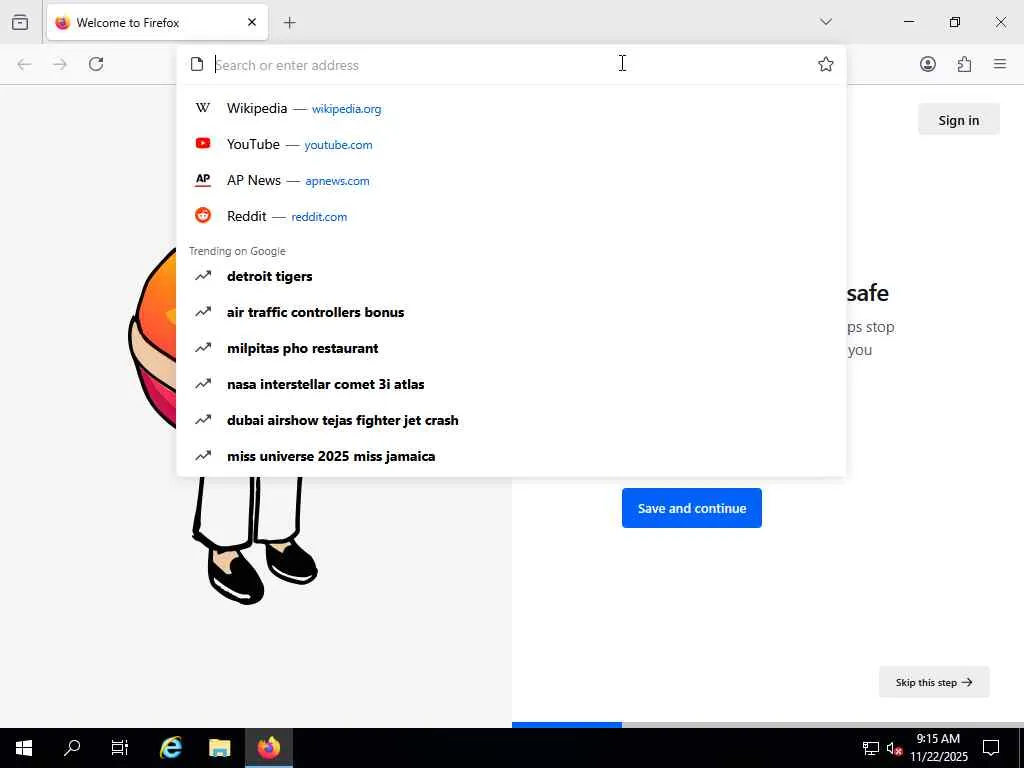The image size is (1024, 768).
Task: Launch Internet Explorer from the taskbar
Action: [171, 748]
